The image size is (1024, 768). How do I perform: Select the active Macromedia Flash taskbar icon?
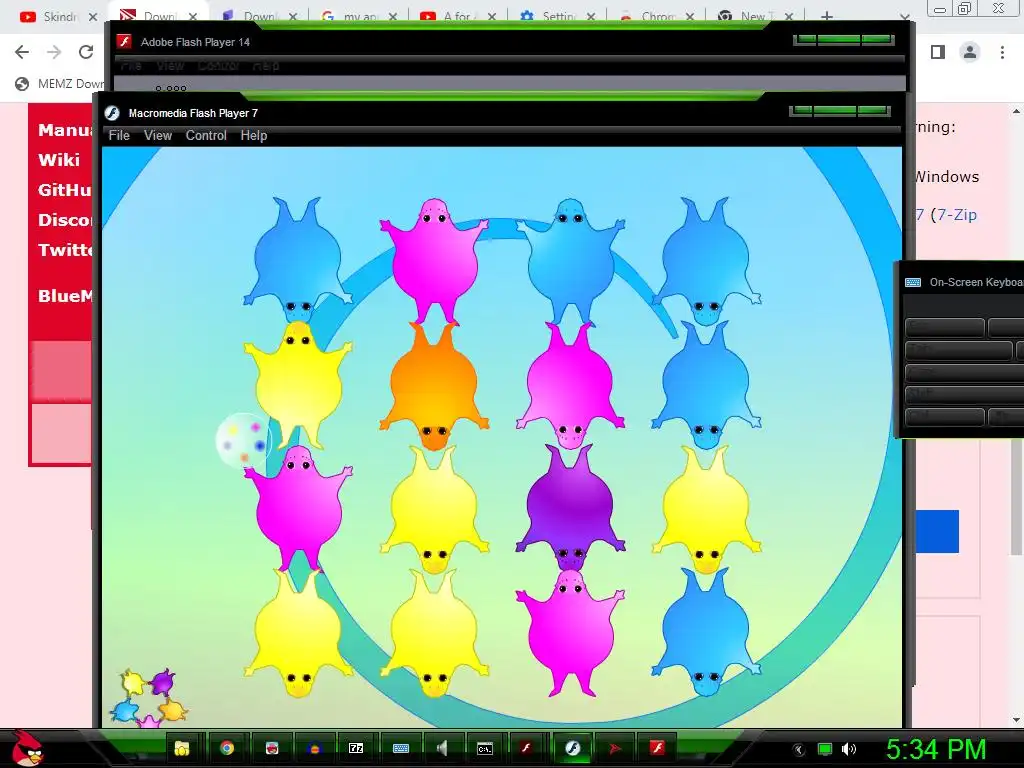573,748
